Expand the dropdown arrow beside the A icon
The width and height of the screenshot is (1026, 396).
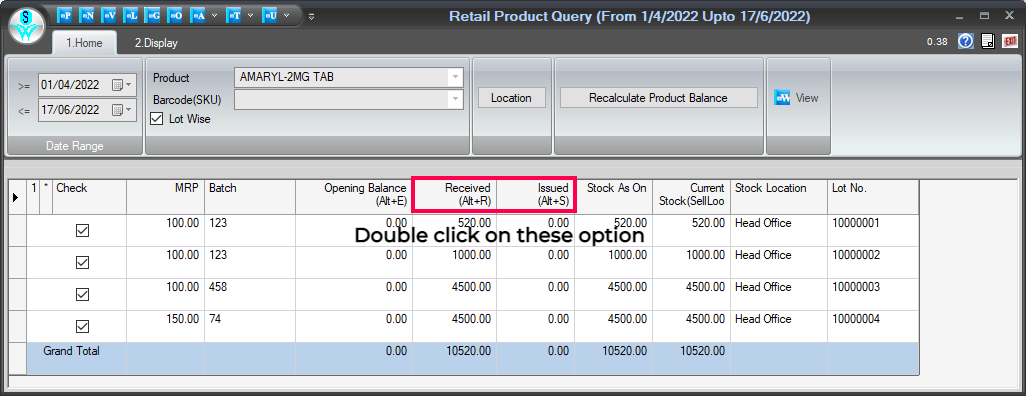[214, 15]
